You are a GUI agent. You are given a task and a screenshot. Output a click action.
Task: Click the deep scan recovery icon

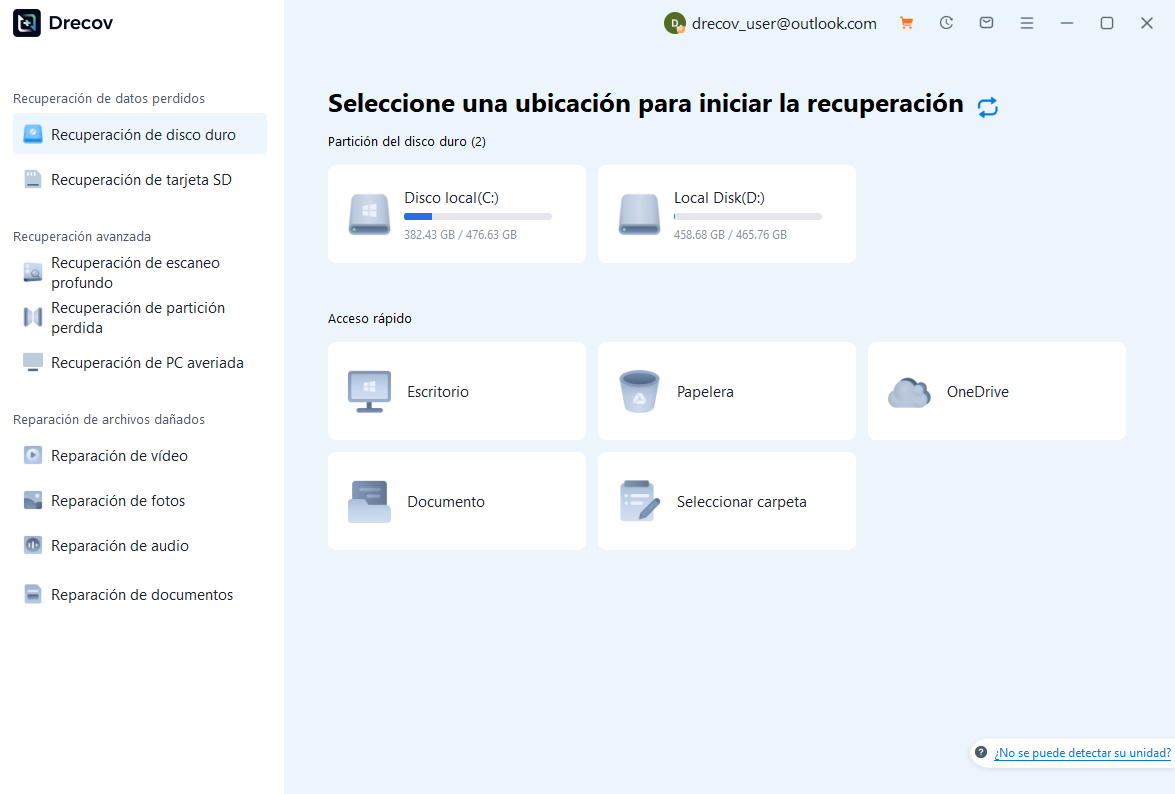tap(33, 273)
